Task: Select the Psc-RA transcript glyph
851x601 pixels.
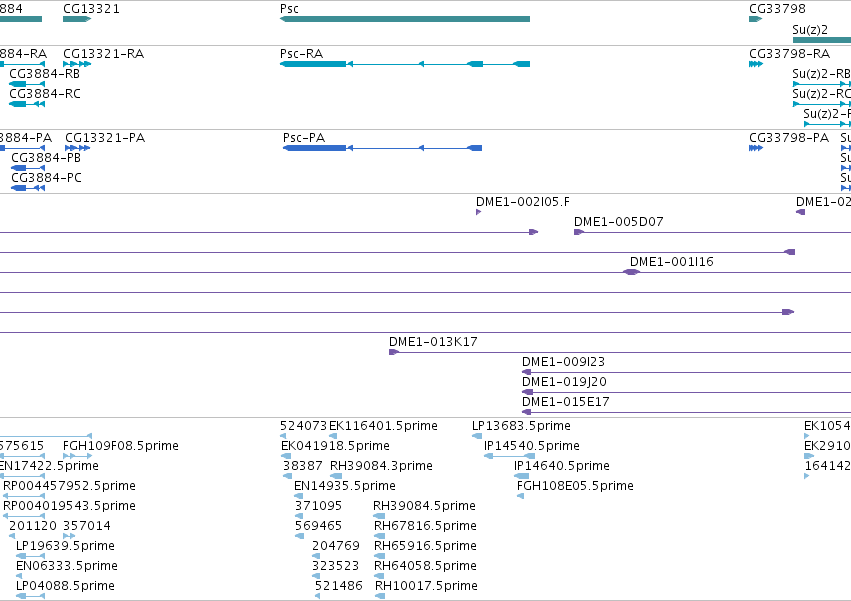Action: [x=405, y=64]
